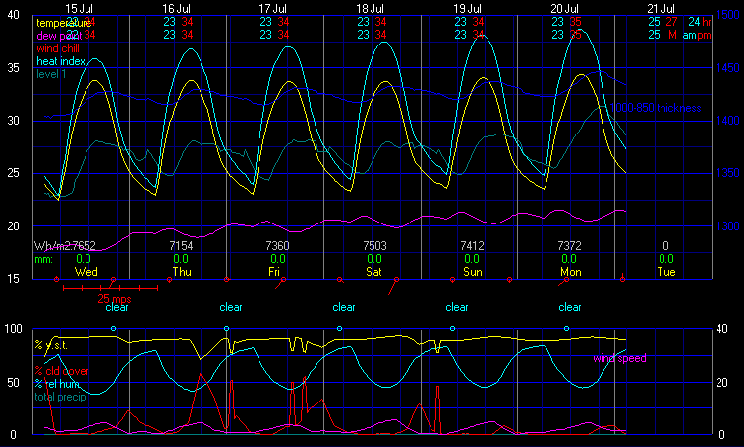
Task: Select the cyan "am" legend label
Action: [x=689, y=36]
